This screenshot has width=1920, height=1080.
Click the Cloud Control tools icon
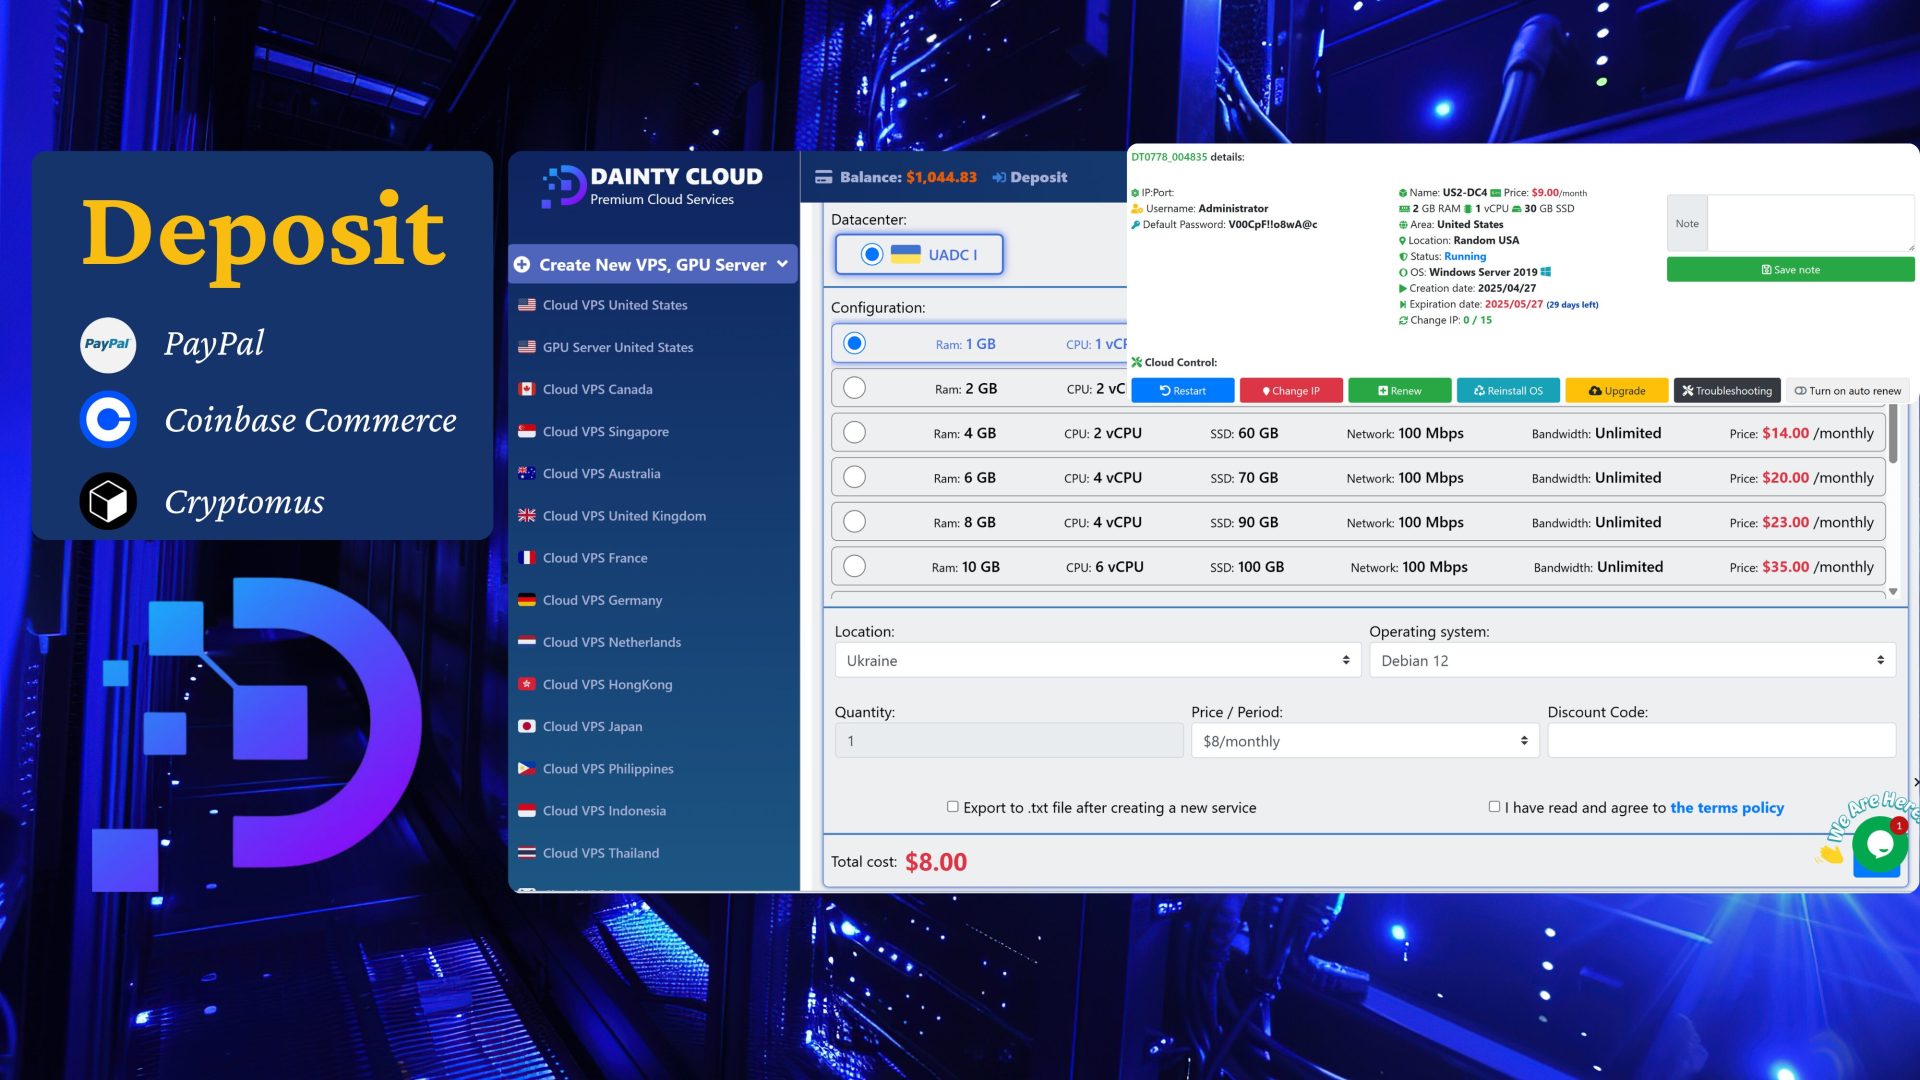1137,362
